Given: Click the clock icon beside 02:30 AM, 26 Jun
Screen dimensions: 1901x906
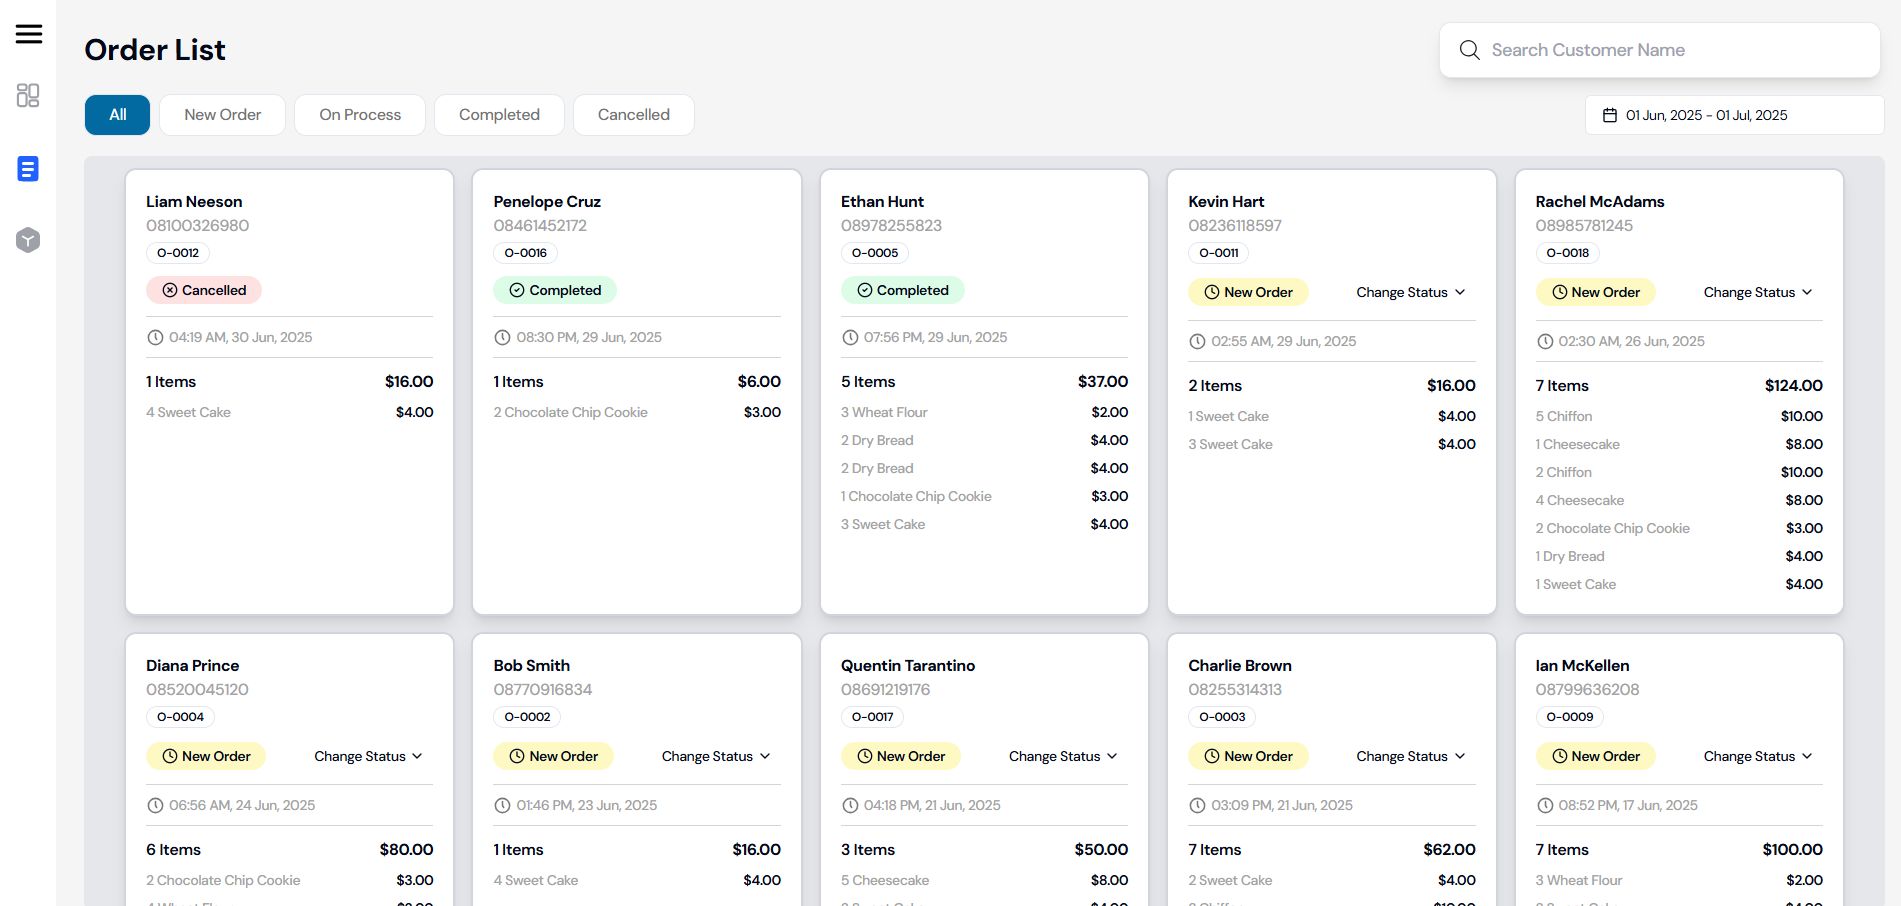Looking at the screenshot, I should click(1544, 341).
